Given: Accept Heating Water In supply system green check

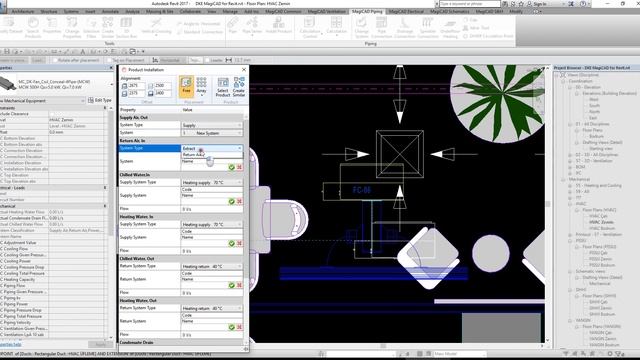Looking at the screenshot, I should coord(231,244).
